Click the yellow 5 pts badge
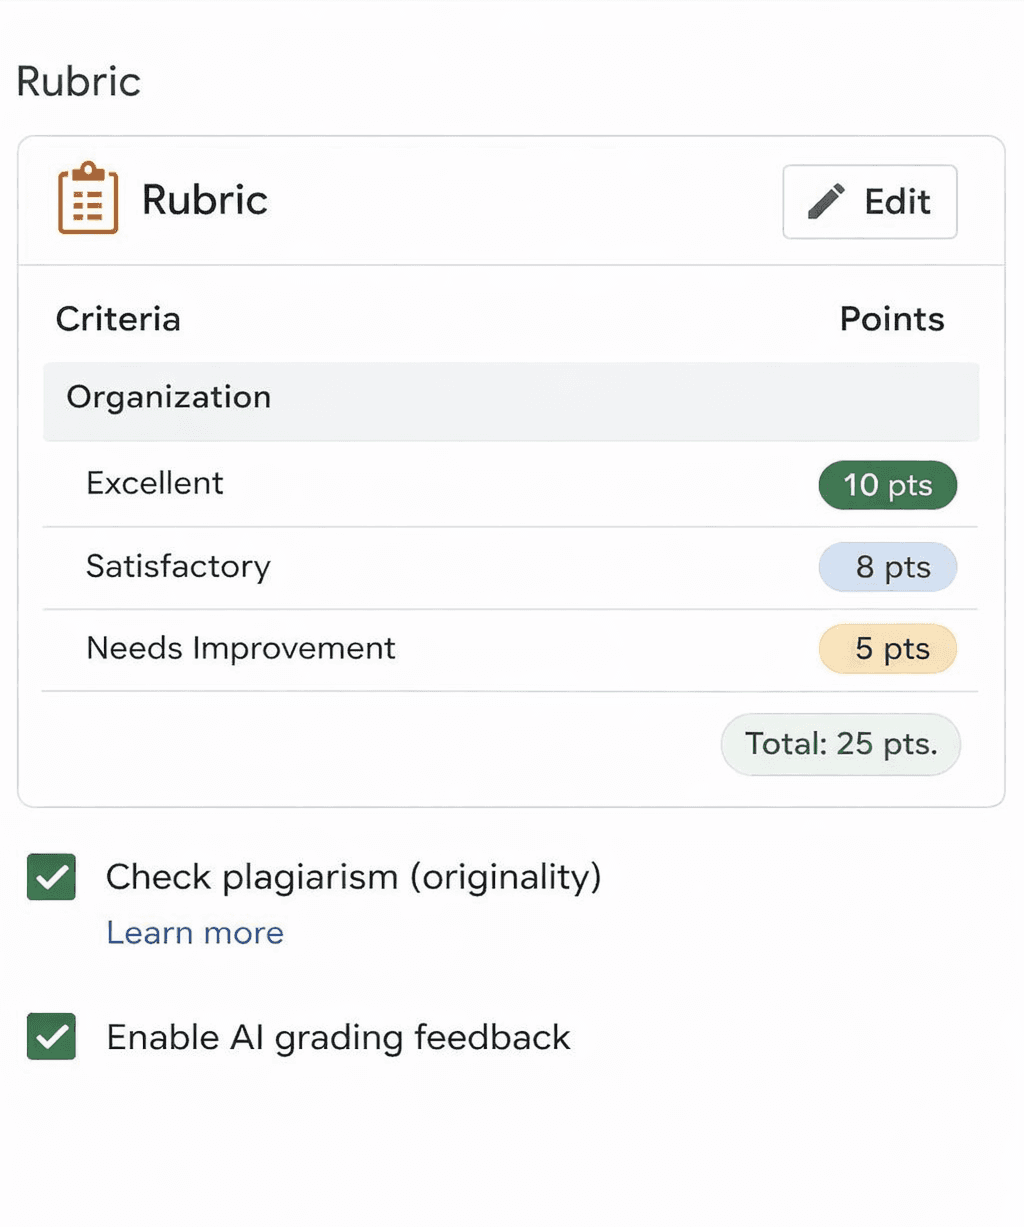Viewport: 1024px width, 1227px height. [x=887, y=648]
